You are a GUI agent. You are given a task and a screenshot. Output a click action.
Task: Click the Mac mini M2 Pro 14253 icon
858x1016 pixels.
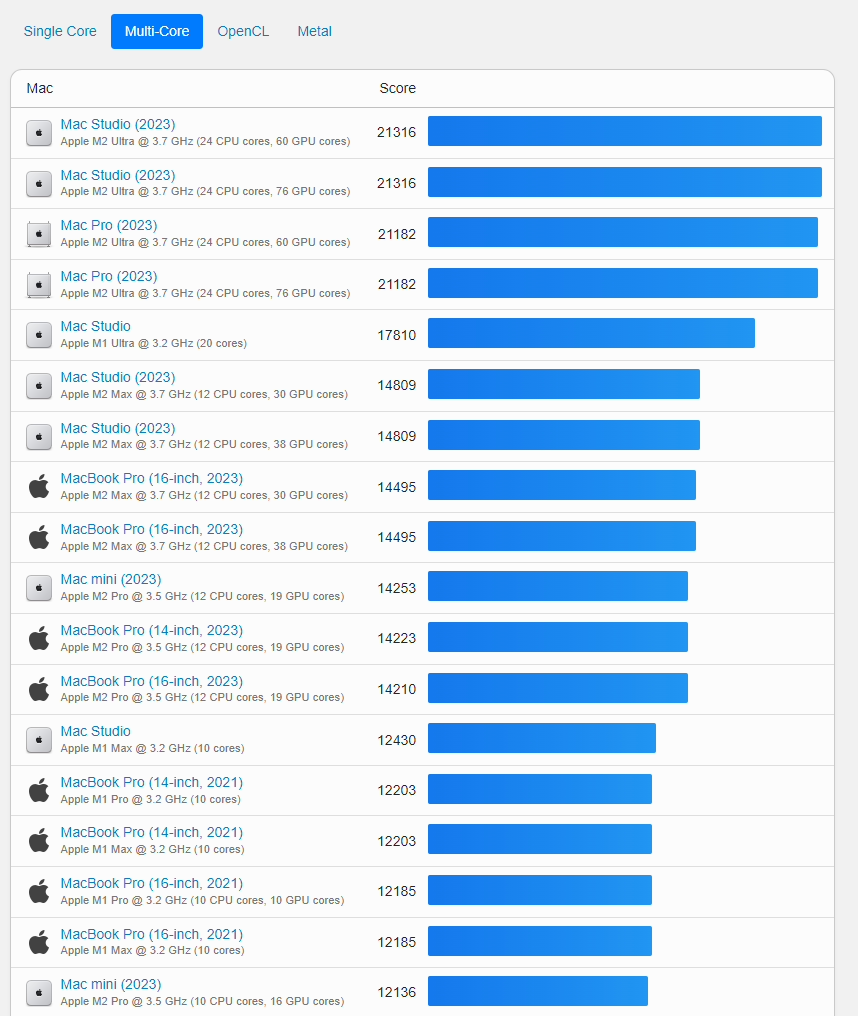(x=39, y=588)
